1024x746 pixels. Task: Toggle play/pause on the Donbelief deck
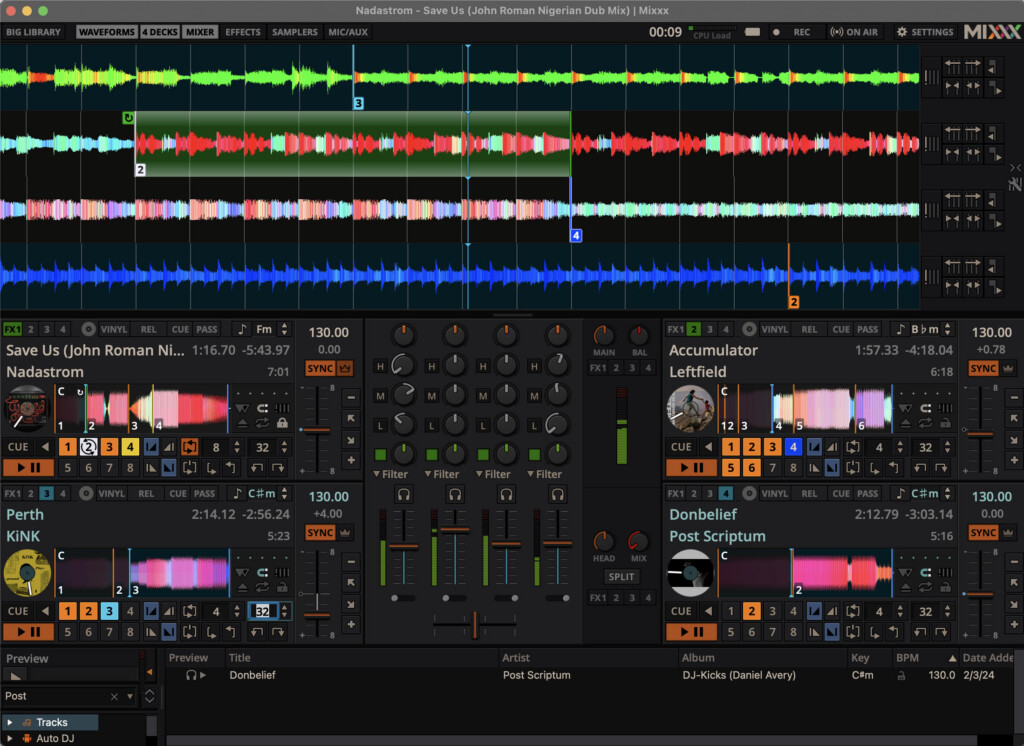pyautogui.click(x=691, y=632)
